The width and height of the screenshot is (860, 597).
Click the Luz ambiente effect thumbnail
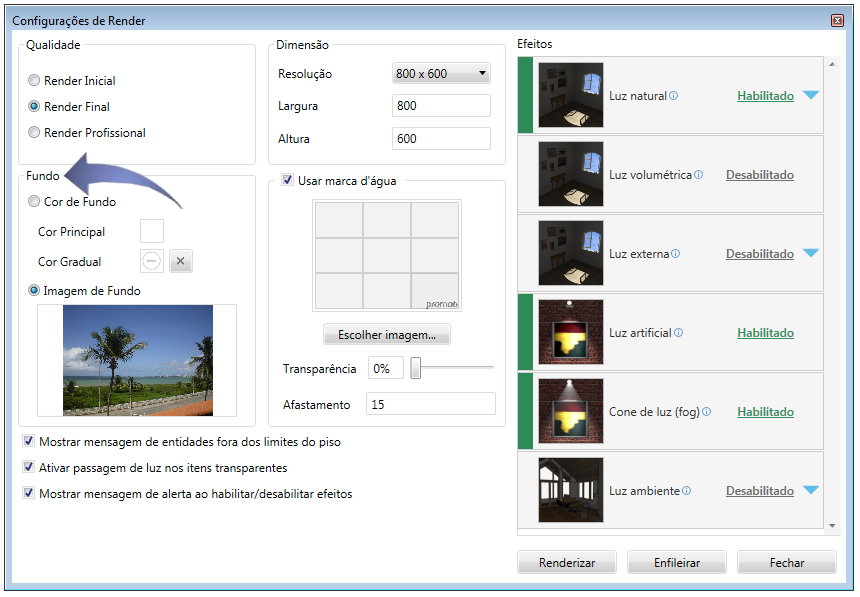(x=570, y=490)
